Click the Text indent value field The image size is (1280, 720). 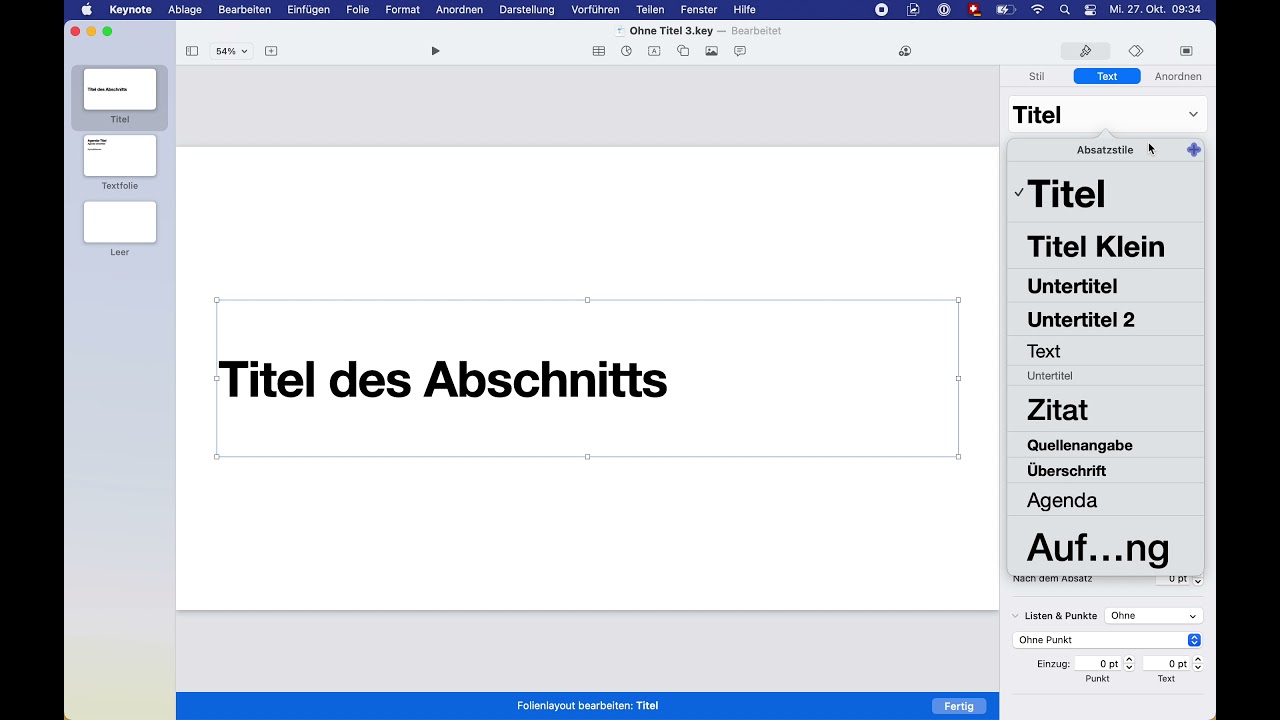click(x=1167, y=664)
